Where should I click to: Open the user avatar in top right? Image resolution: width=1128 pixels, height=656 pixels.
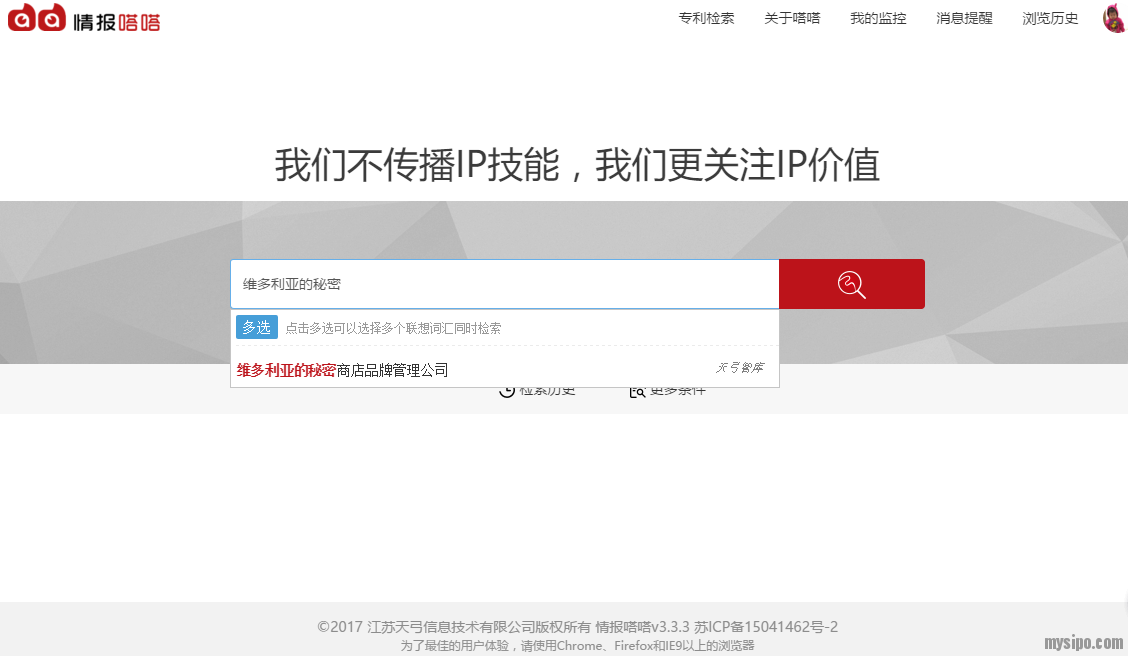tap(1113, 18)
